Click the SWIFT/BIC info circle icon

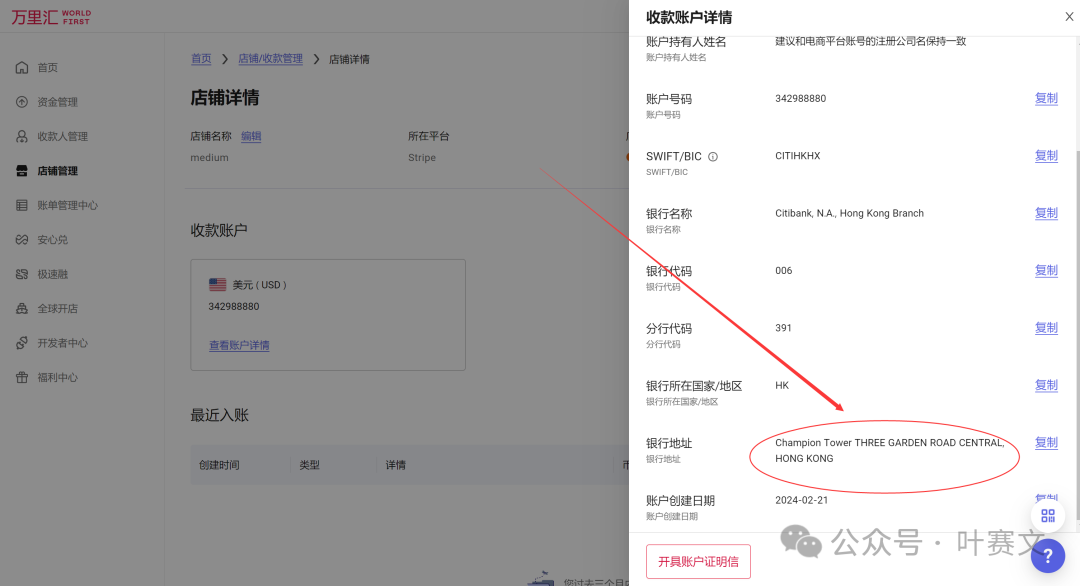713,157
